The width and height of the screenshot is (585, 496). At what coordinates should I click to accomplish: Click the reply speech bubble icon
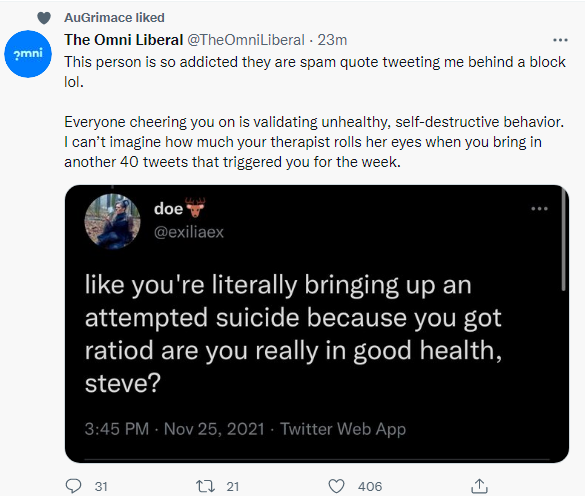coord(73,486)
